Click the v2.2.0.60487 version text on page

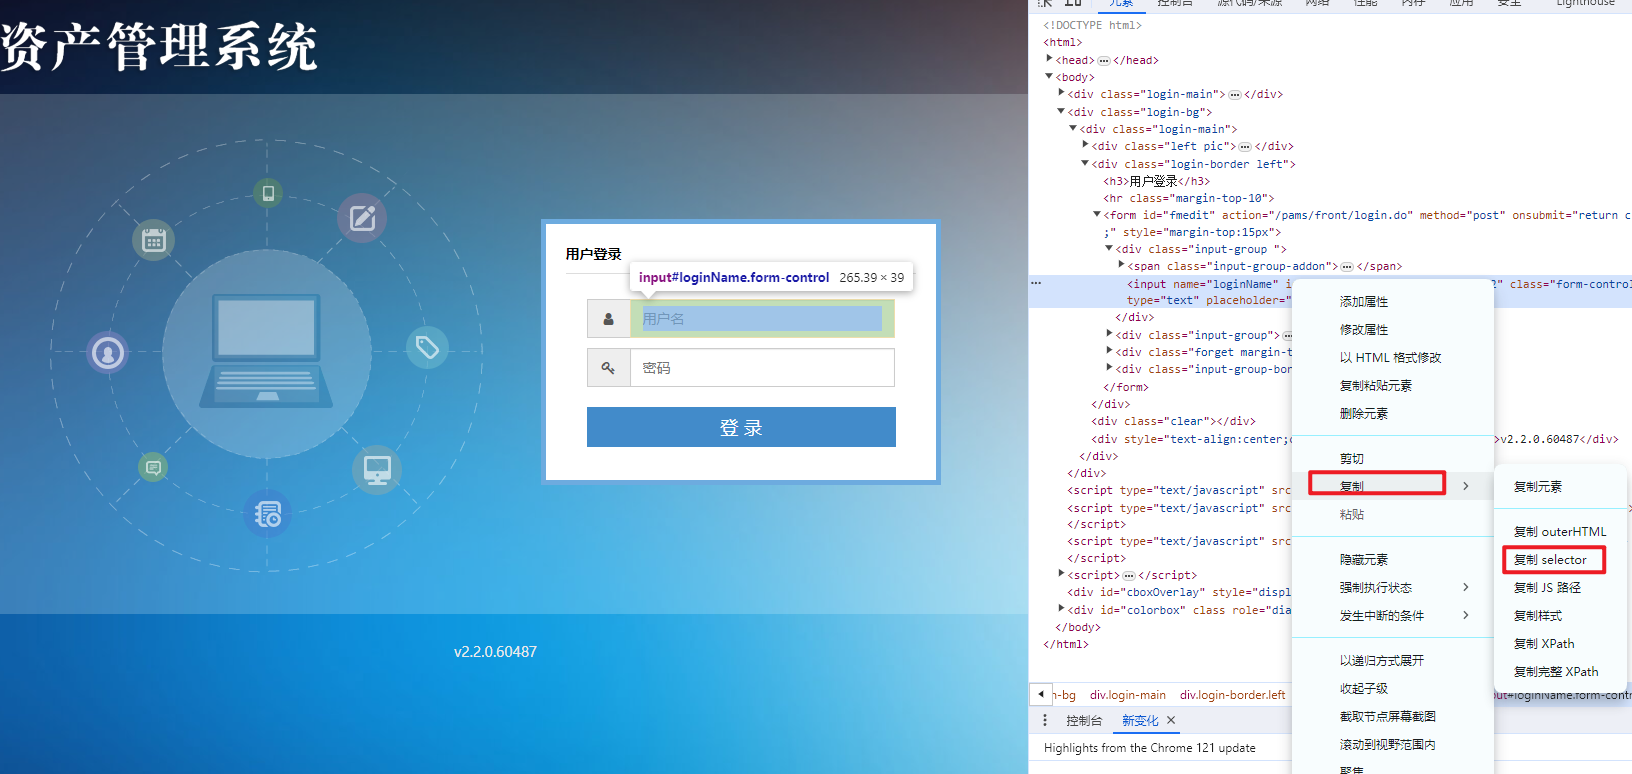[x=495, y=652]
